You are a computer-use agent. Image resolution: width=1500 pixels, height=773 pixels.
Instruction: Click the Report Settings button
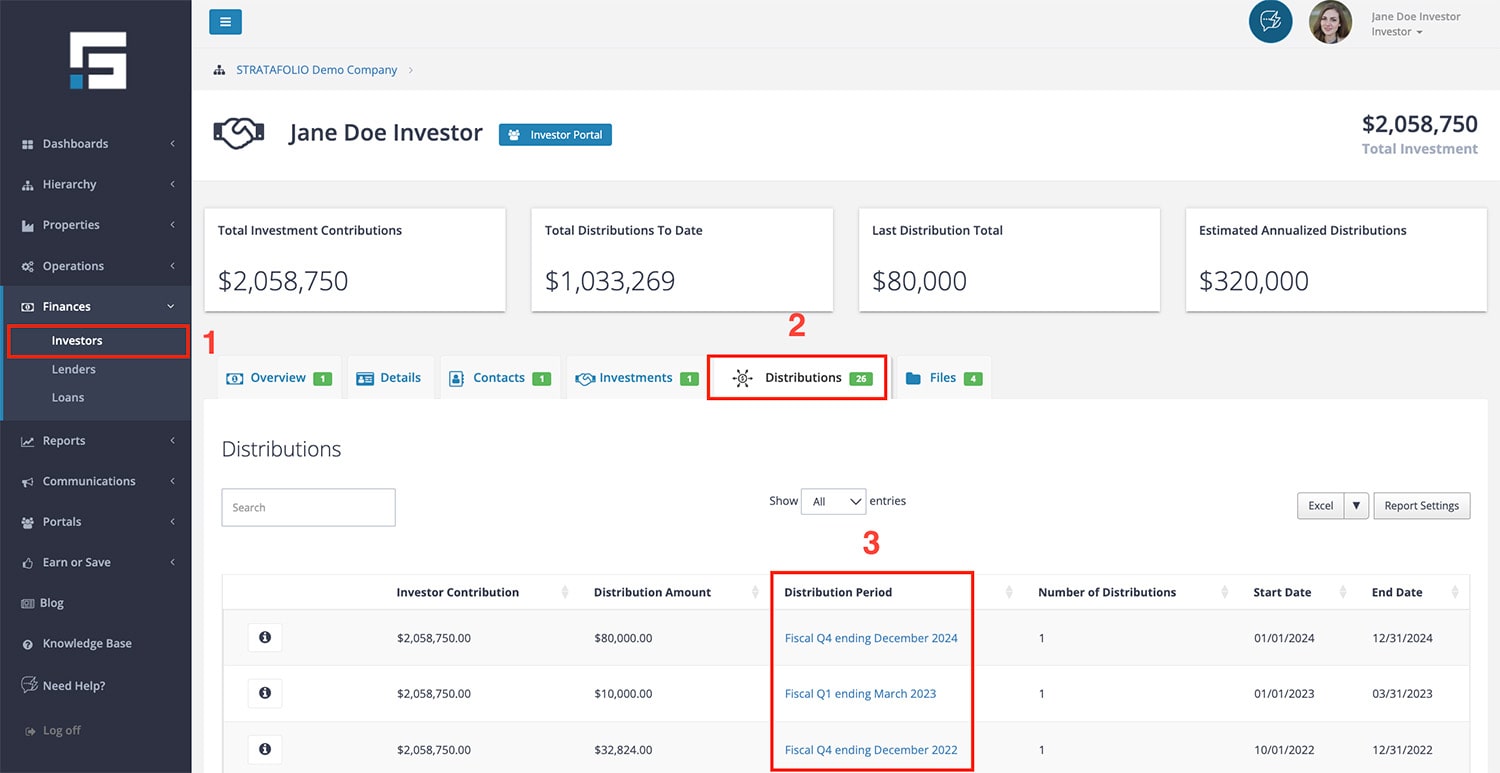click(1421, 506)
